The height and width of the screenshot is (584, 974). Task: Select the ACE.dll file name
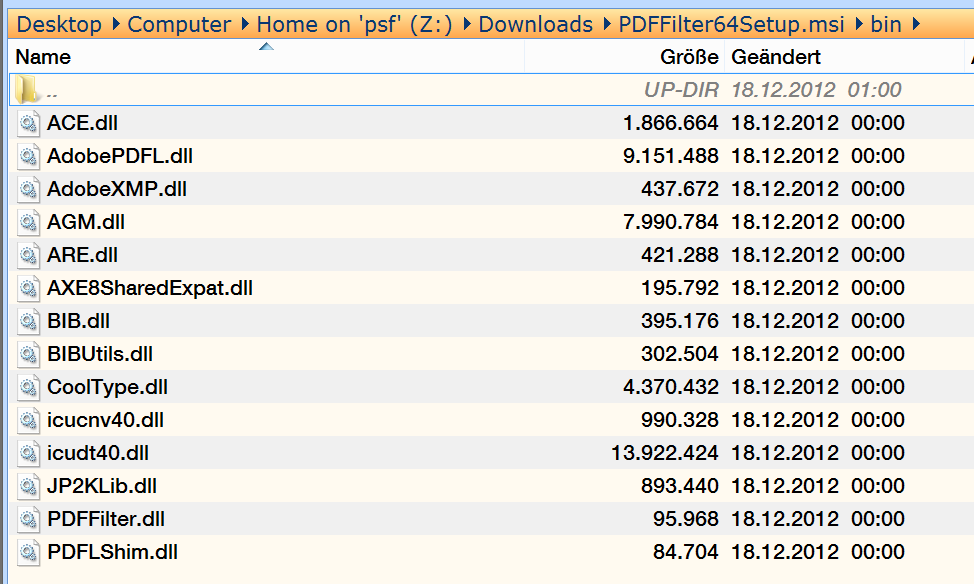click(x=83, y=123)
